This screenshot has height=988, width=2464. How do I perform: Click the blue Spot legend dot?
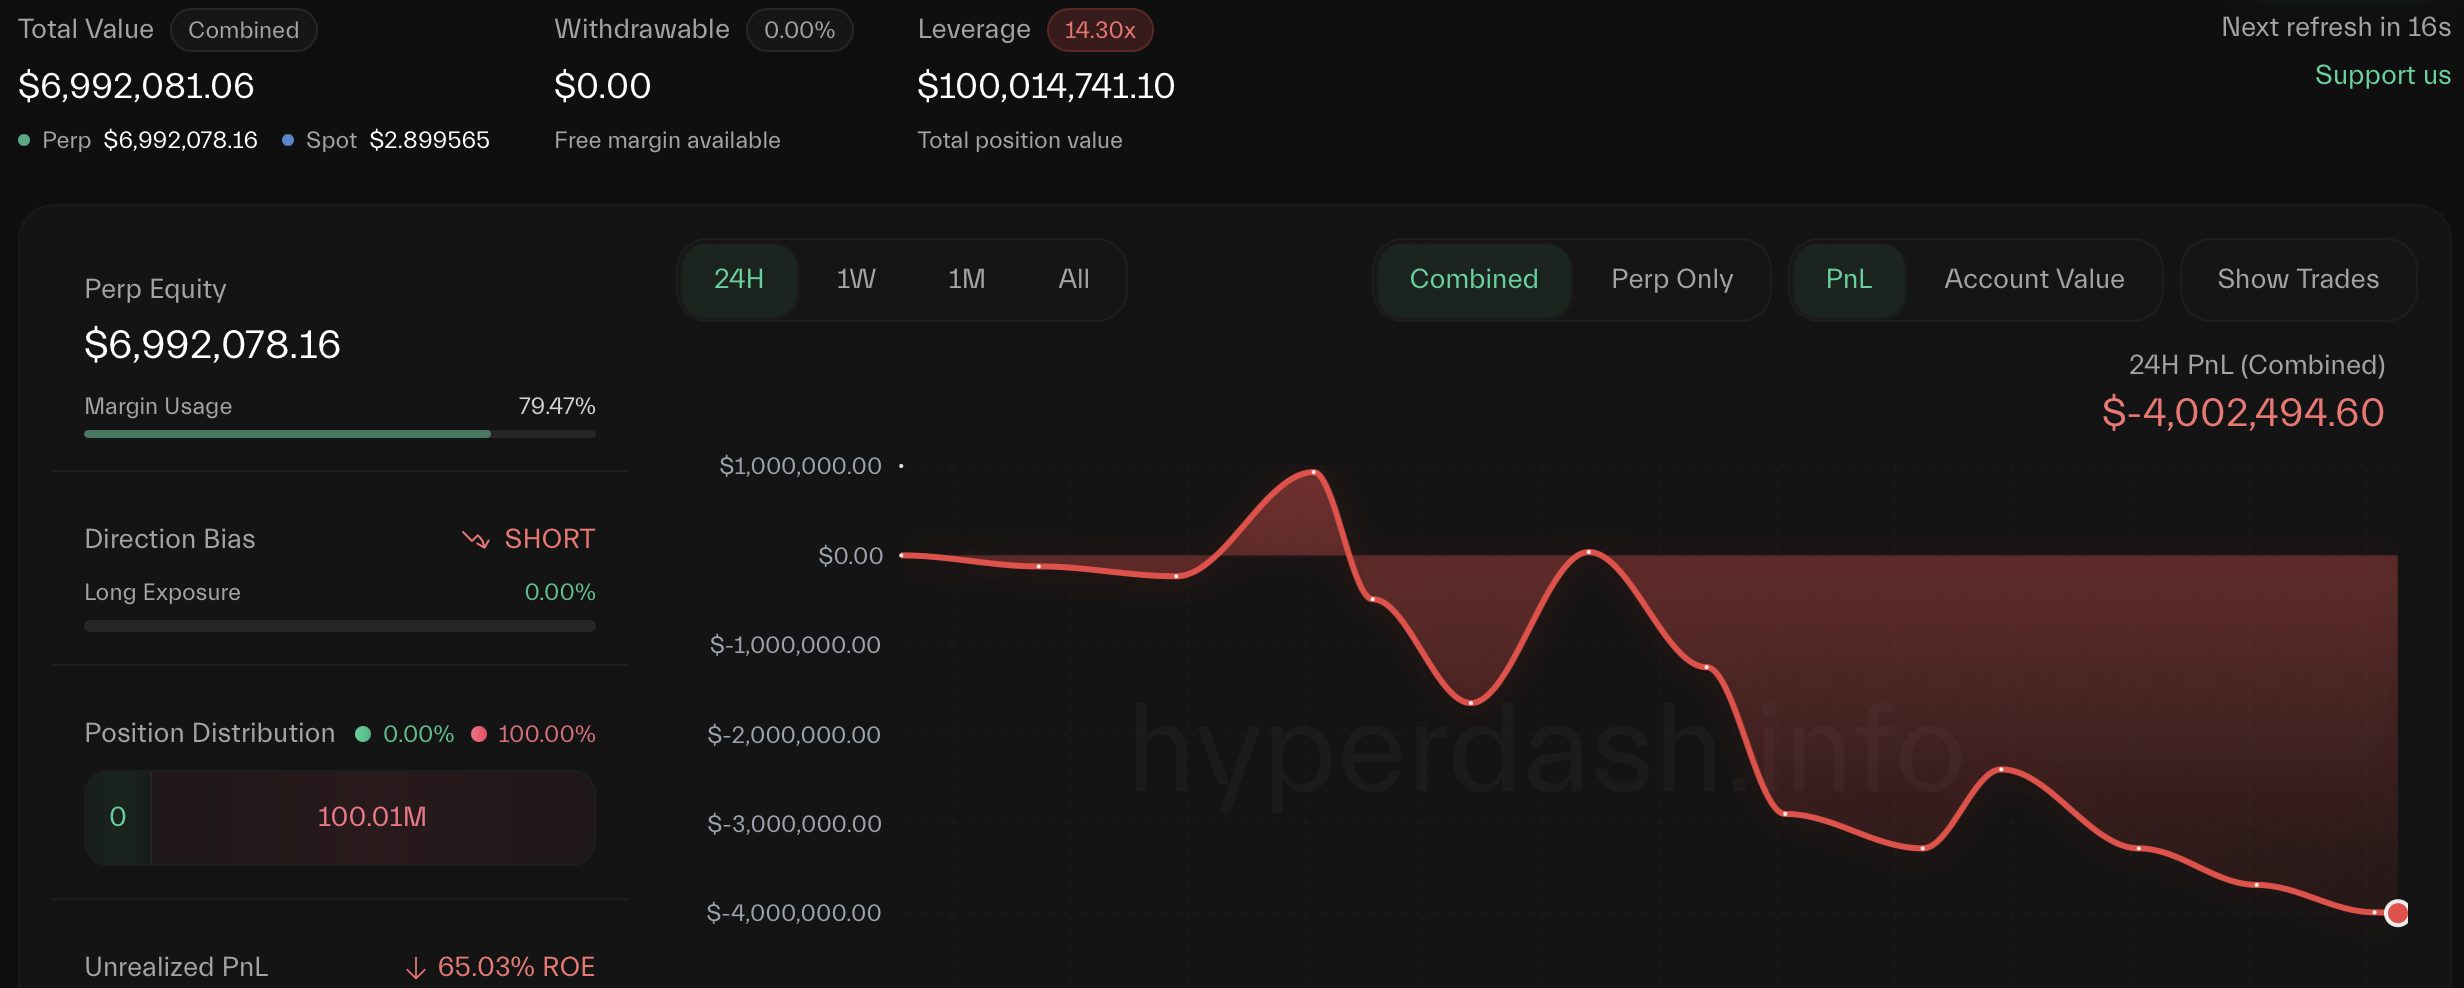tap(288, 140)
